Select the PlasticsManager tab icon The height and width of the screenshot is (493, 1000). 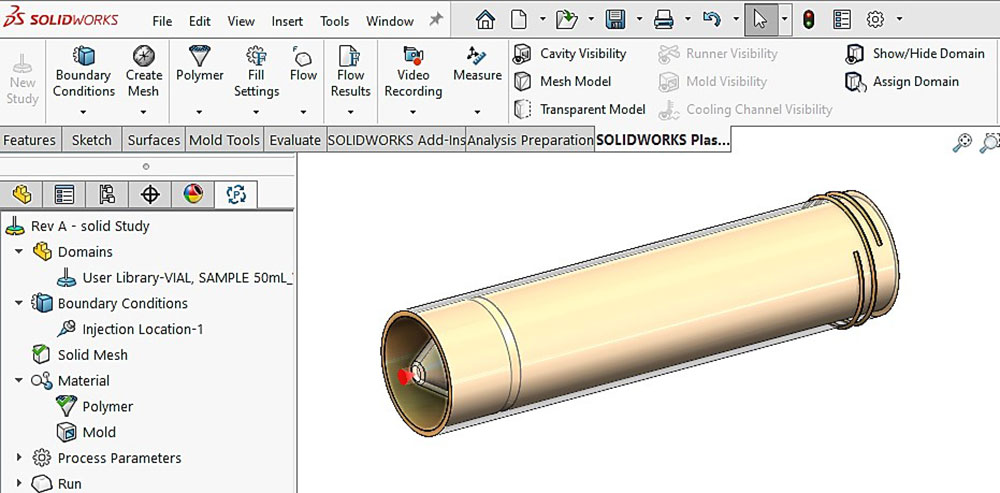pos(236,194)
